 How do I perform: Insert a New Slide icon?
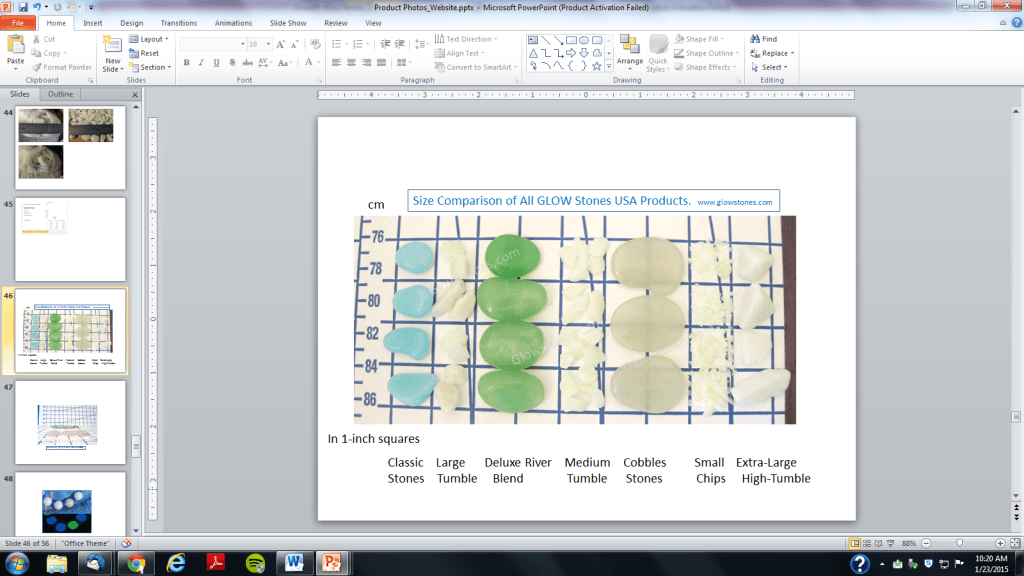coord(112,45)
